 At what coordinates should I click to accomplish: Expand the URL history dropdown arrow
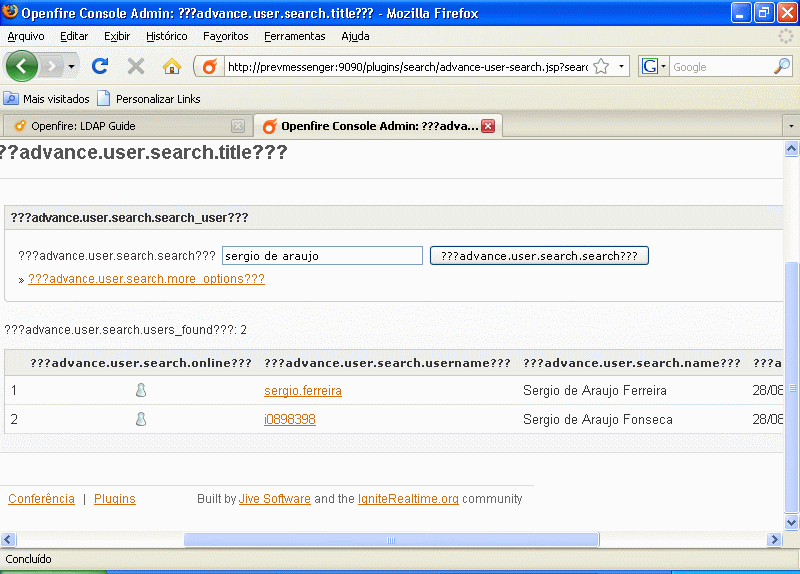tap(622, 67)
